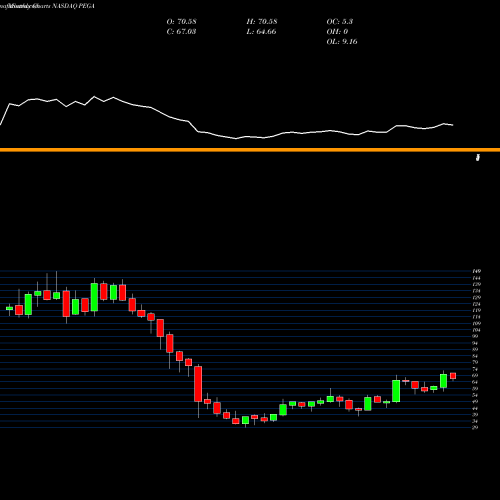Click the 119 price axis label
500x500 pixels.
click(476, 310)
